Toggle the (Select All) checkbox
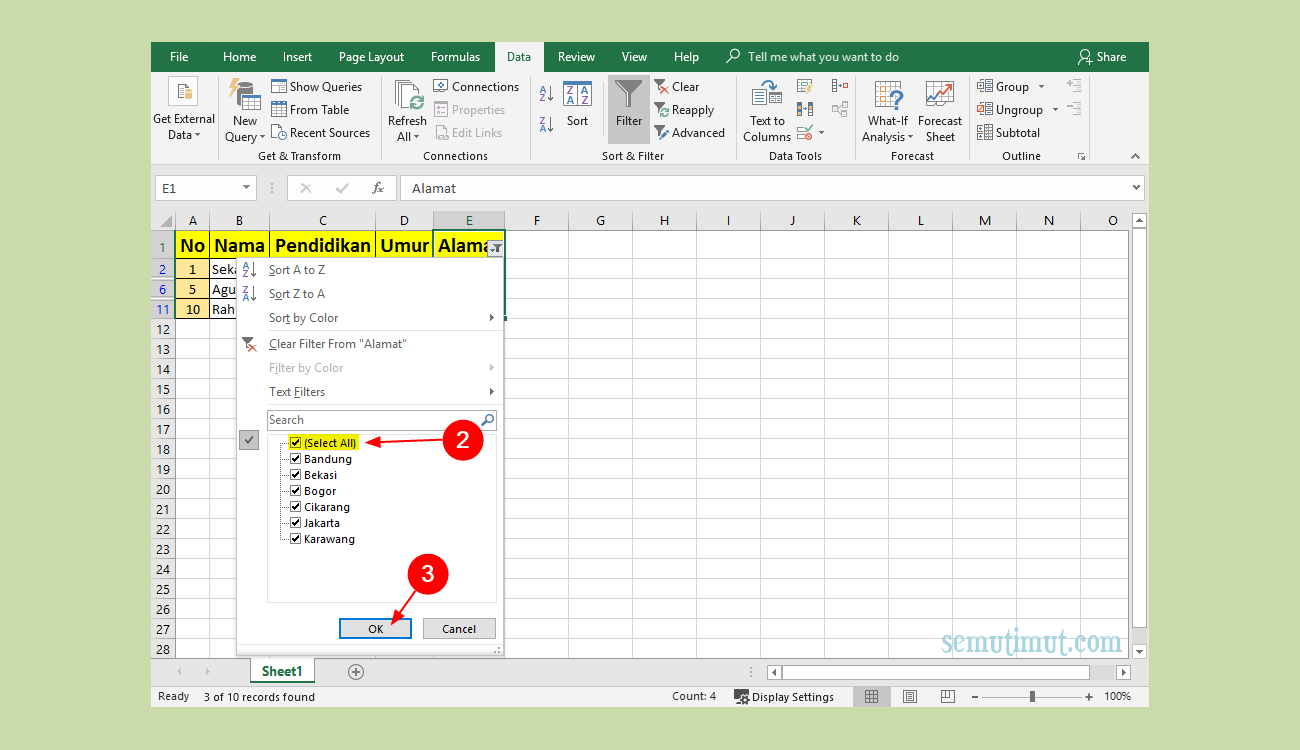Image resolution: width=1300 pixels, height=750 pixels. tap(295, 443)
